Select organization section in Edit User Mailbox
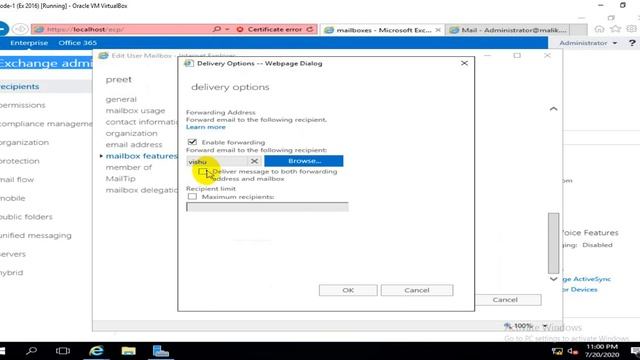This screenshot has width=640, height=360. pyautogui.click(x=131, y=133)
